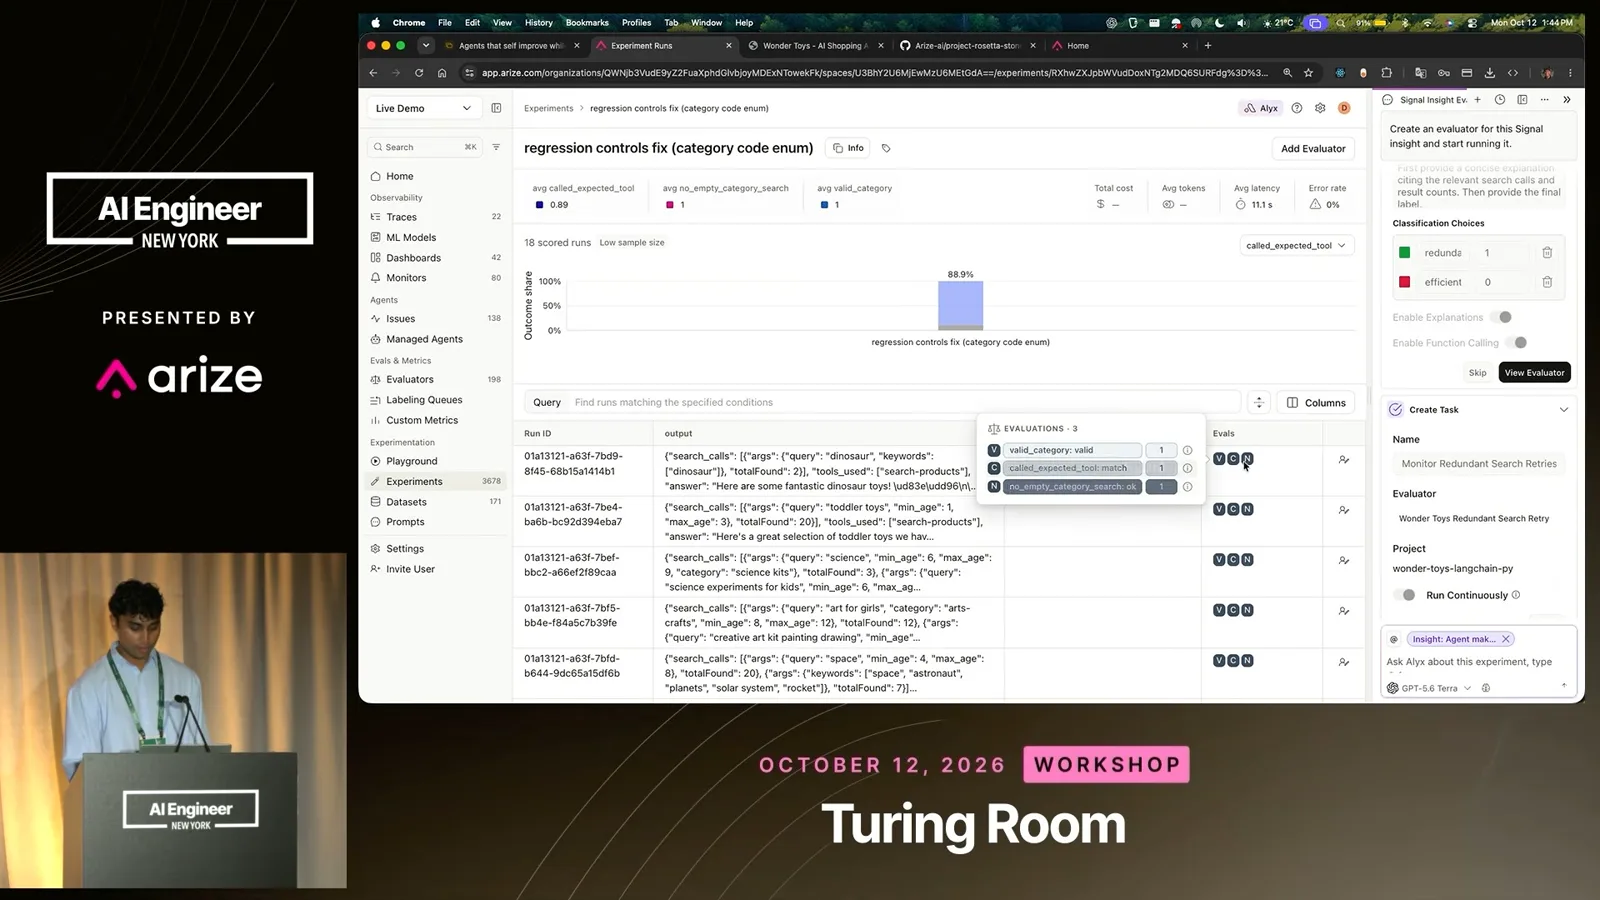Screen dimensions: 1600x900
Task: Open the Alyx assistant button
Action: (1261, 108)
